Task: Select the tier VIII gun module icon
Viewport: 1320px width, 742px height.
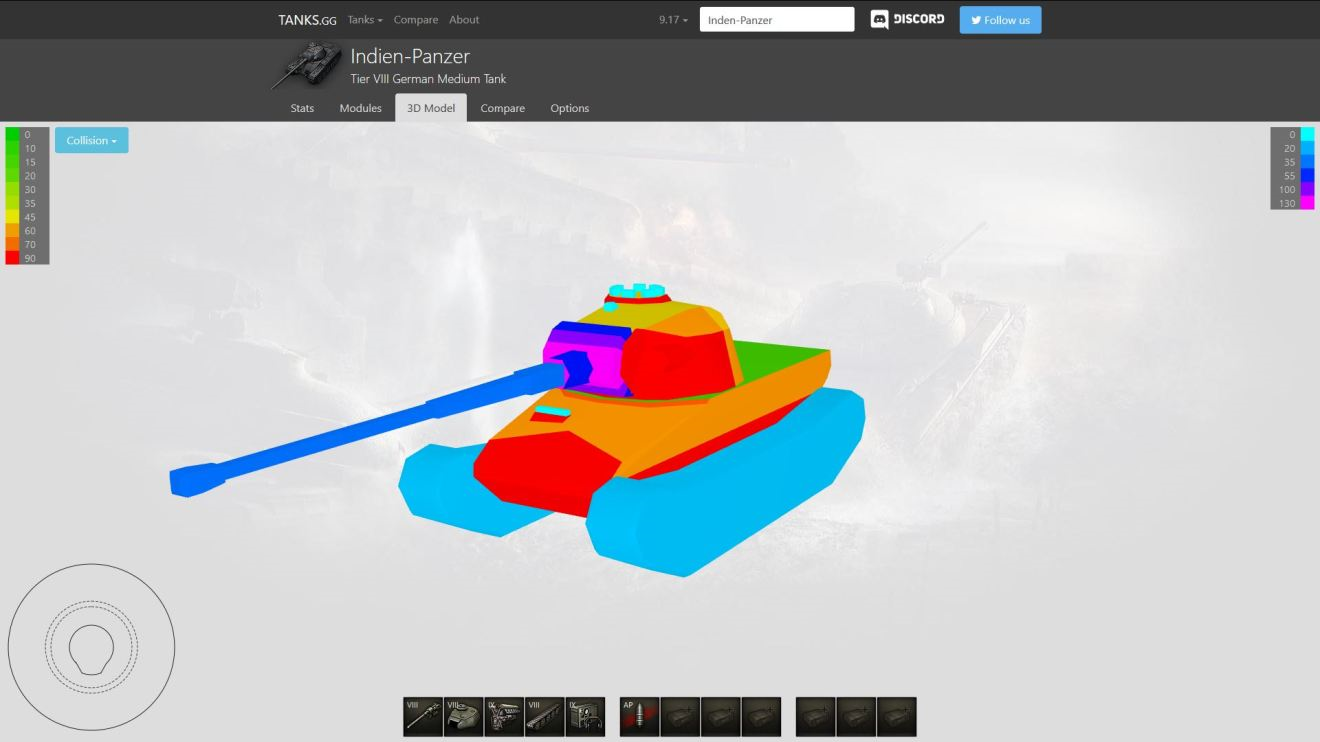Action: (423, 717)
